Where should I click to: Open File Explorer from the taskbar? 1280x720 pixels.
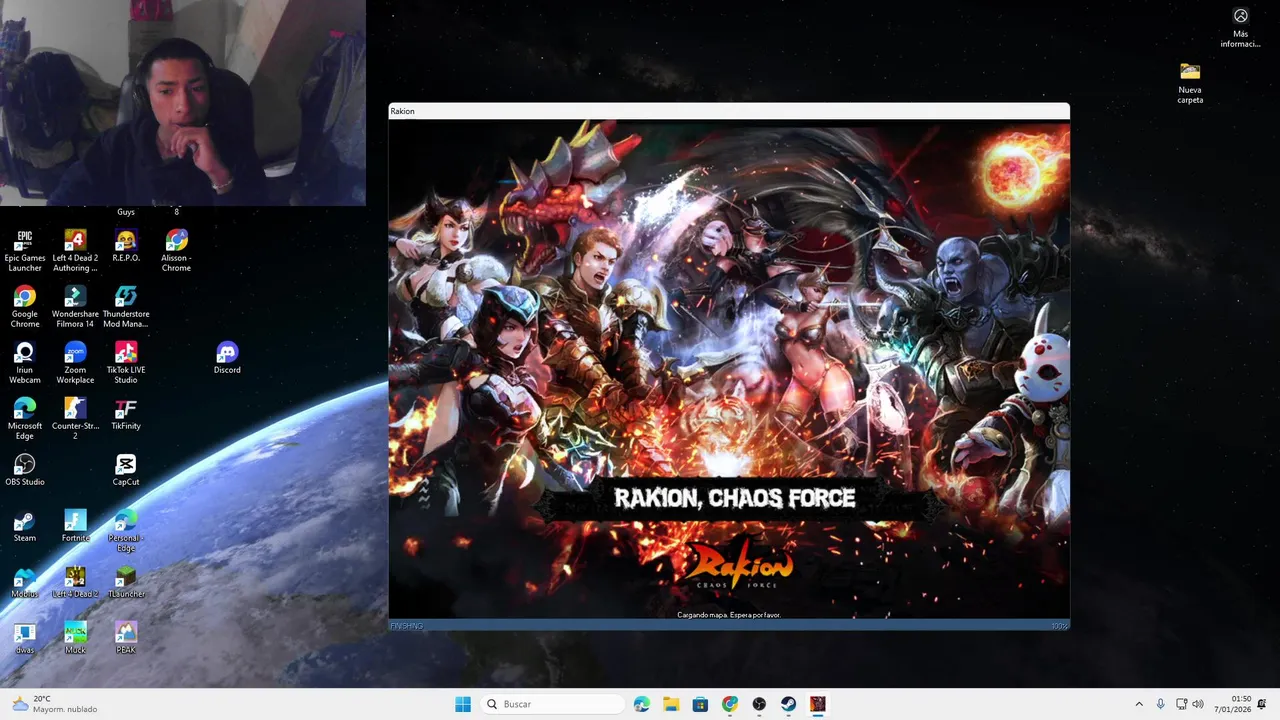coord(671,704)
